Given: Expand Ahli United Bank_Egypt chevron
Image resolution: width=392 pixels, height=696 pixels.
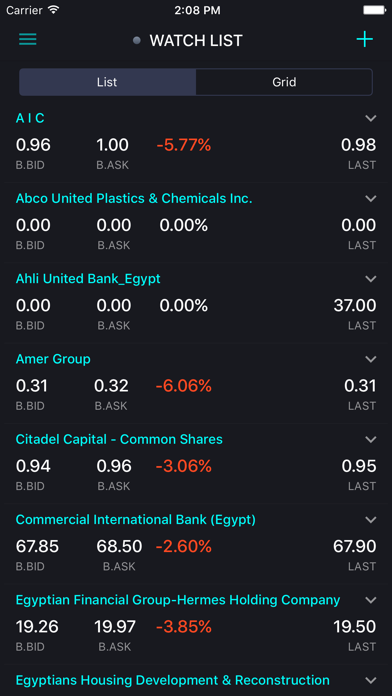Looking at the screenshot, I should point(371,279).
